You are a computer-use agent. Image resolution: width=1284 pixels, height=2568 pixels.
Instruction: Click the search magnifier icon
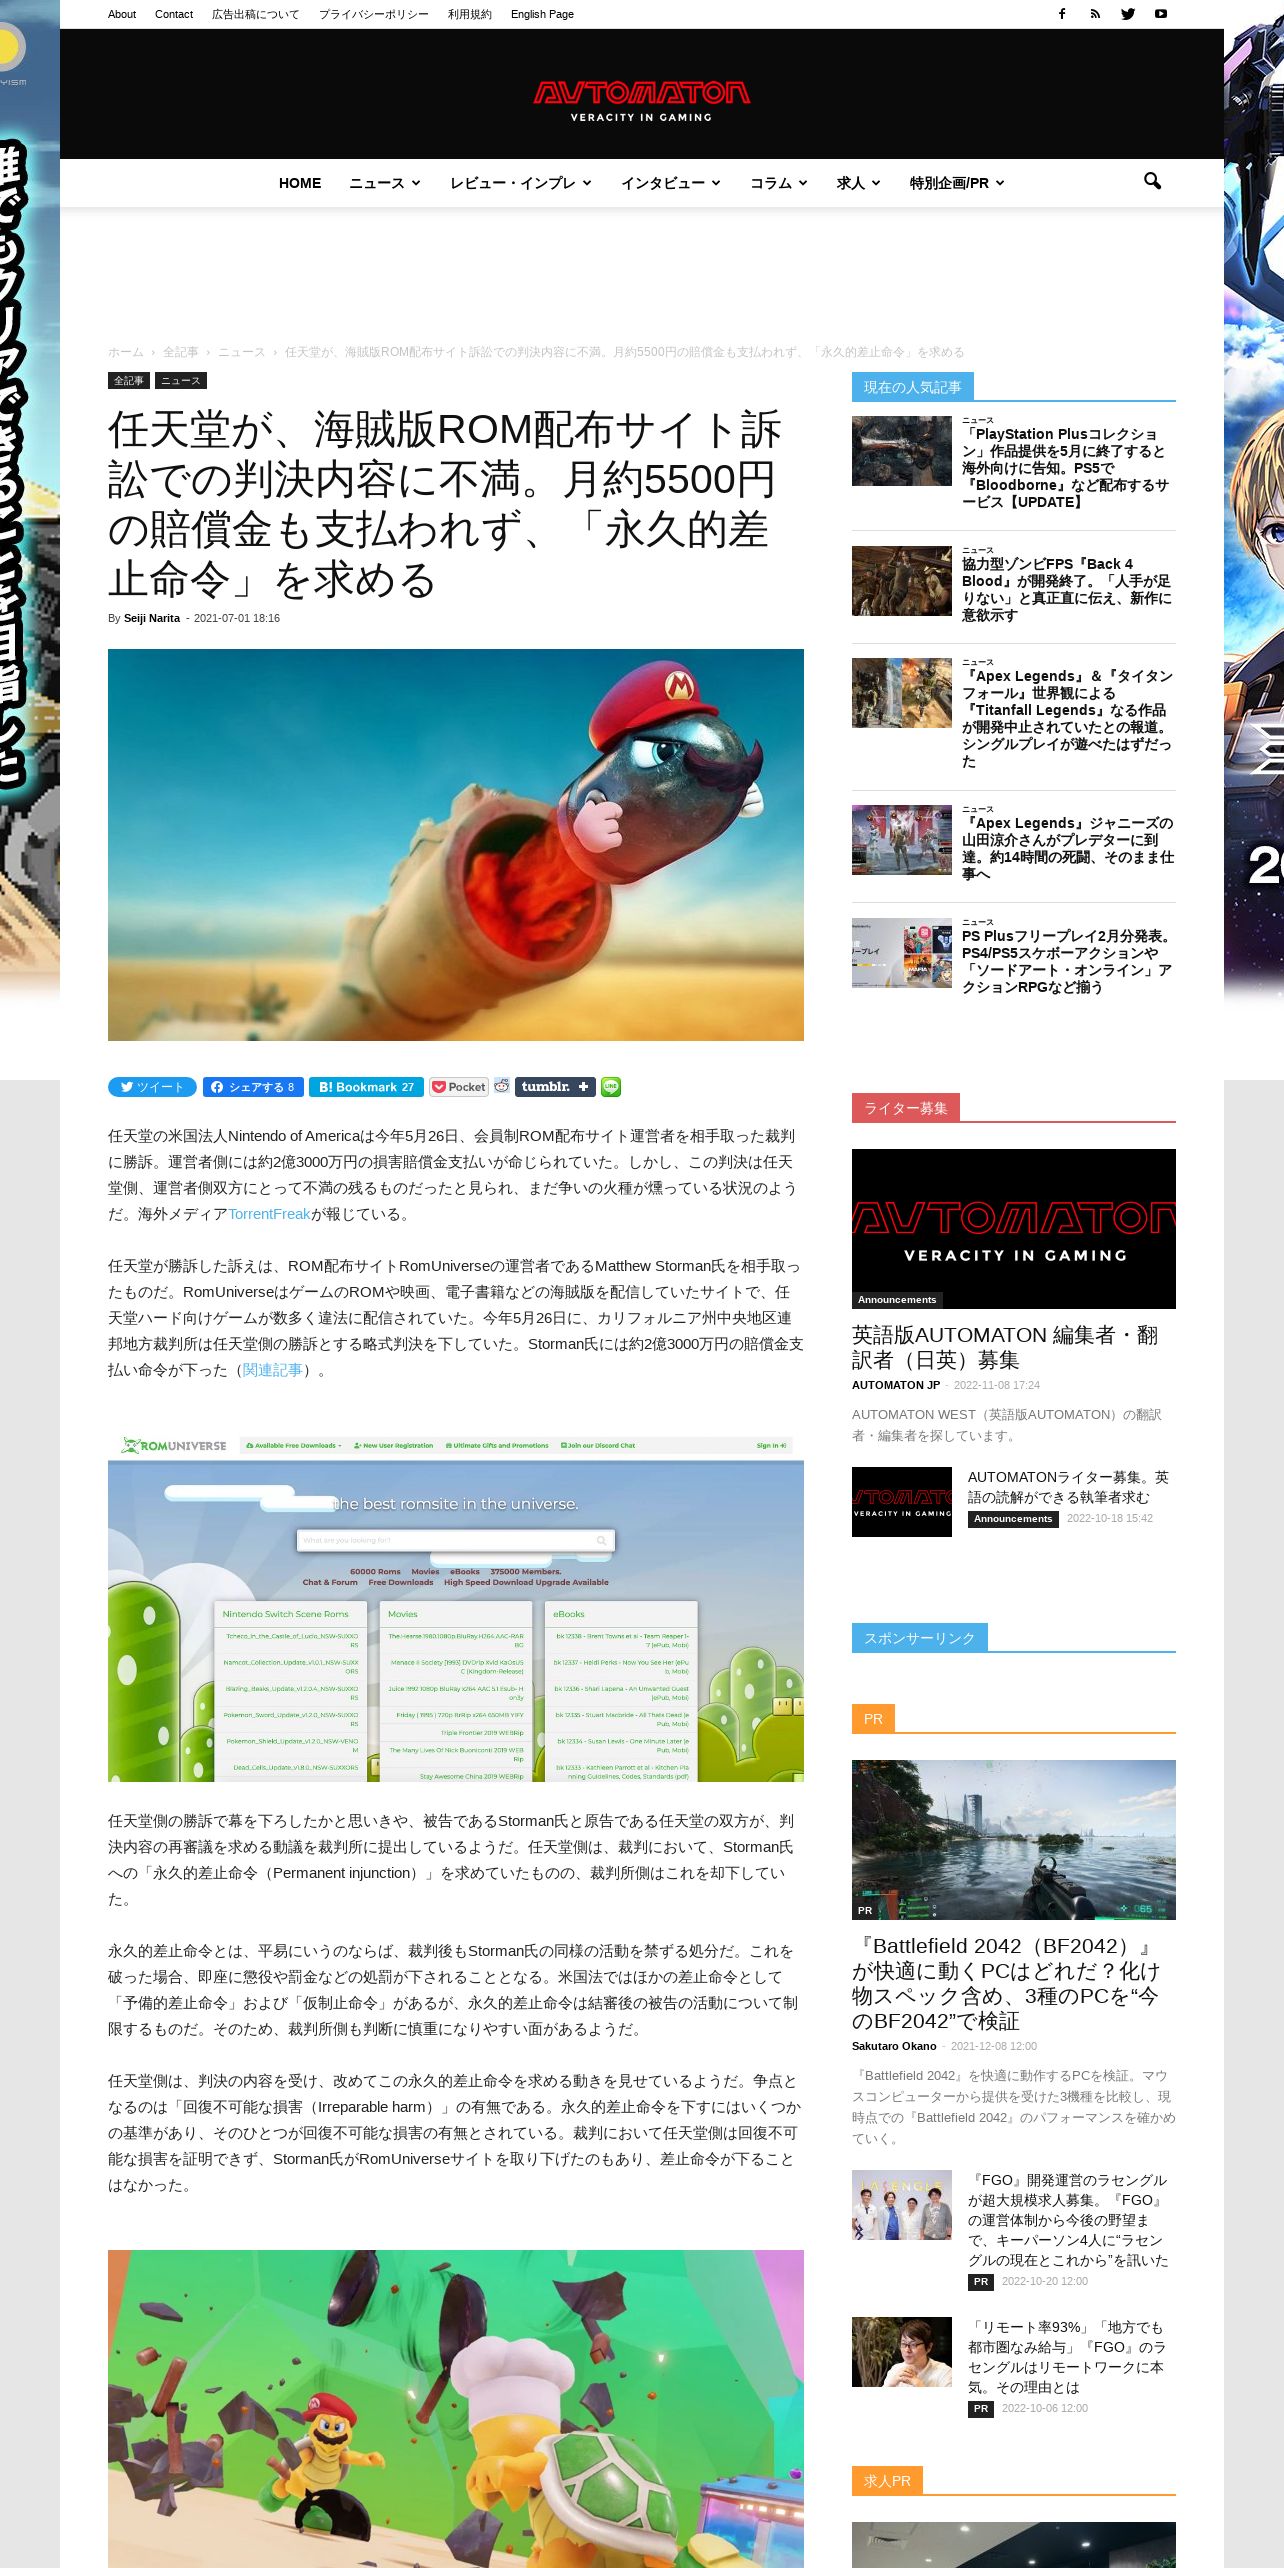click(x=1152, y=182)
